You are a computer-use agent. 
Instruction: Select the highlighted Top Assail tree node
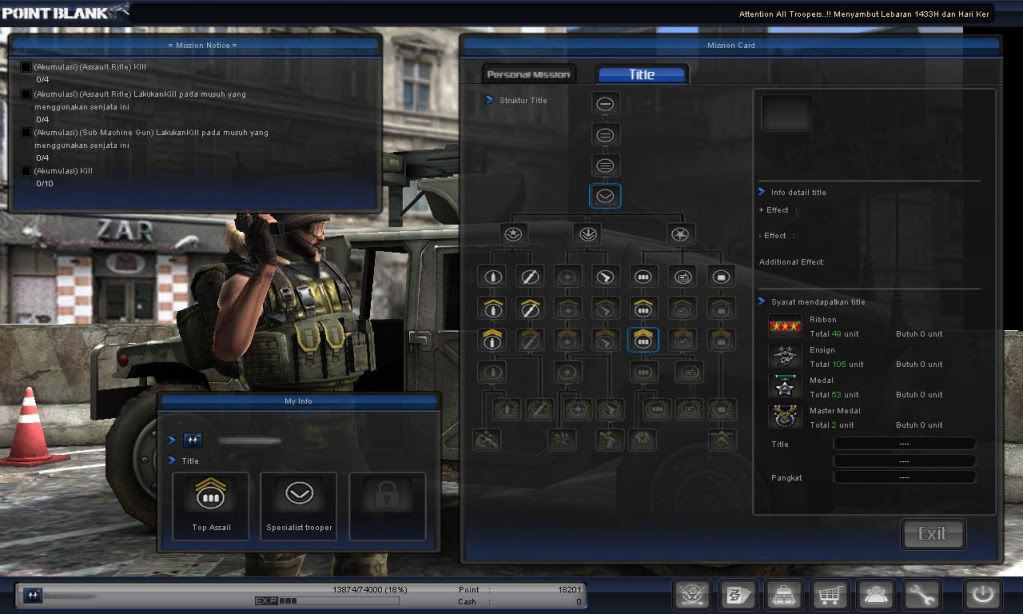pyautogui.click(x=643, y=339)
